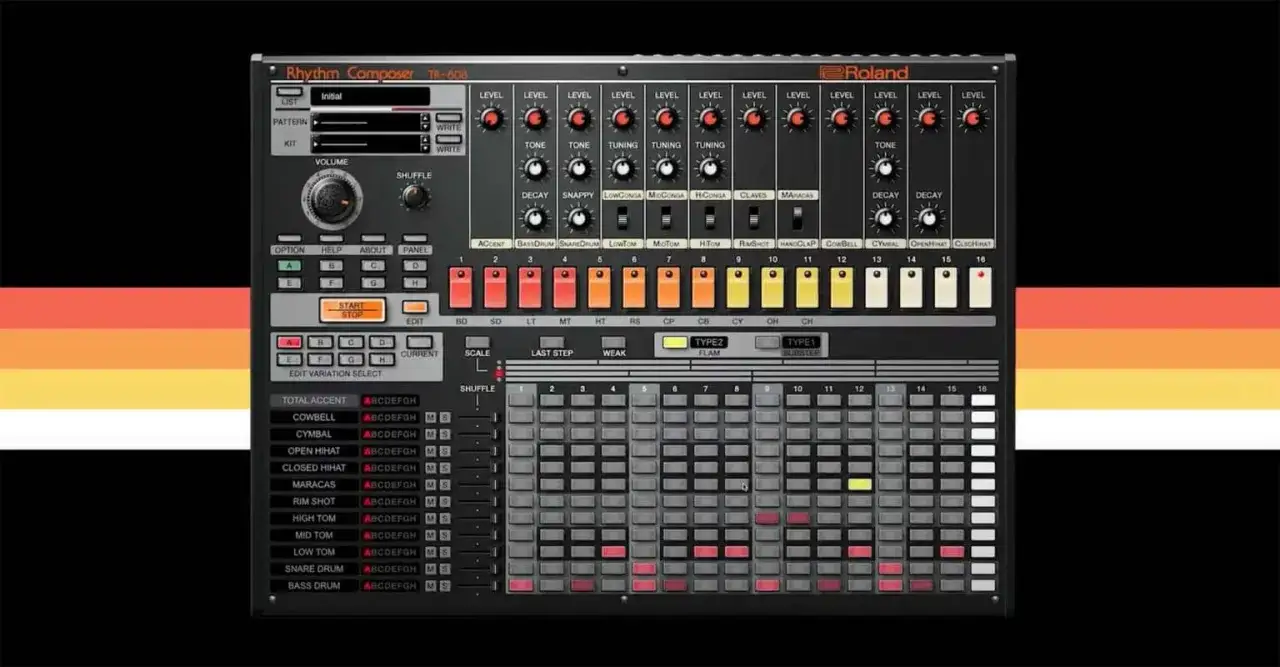Hit step button 9 labeled CY
The height and width of the screenshot is (667, 1280).
738,288
